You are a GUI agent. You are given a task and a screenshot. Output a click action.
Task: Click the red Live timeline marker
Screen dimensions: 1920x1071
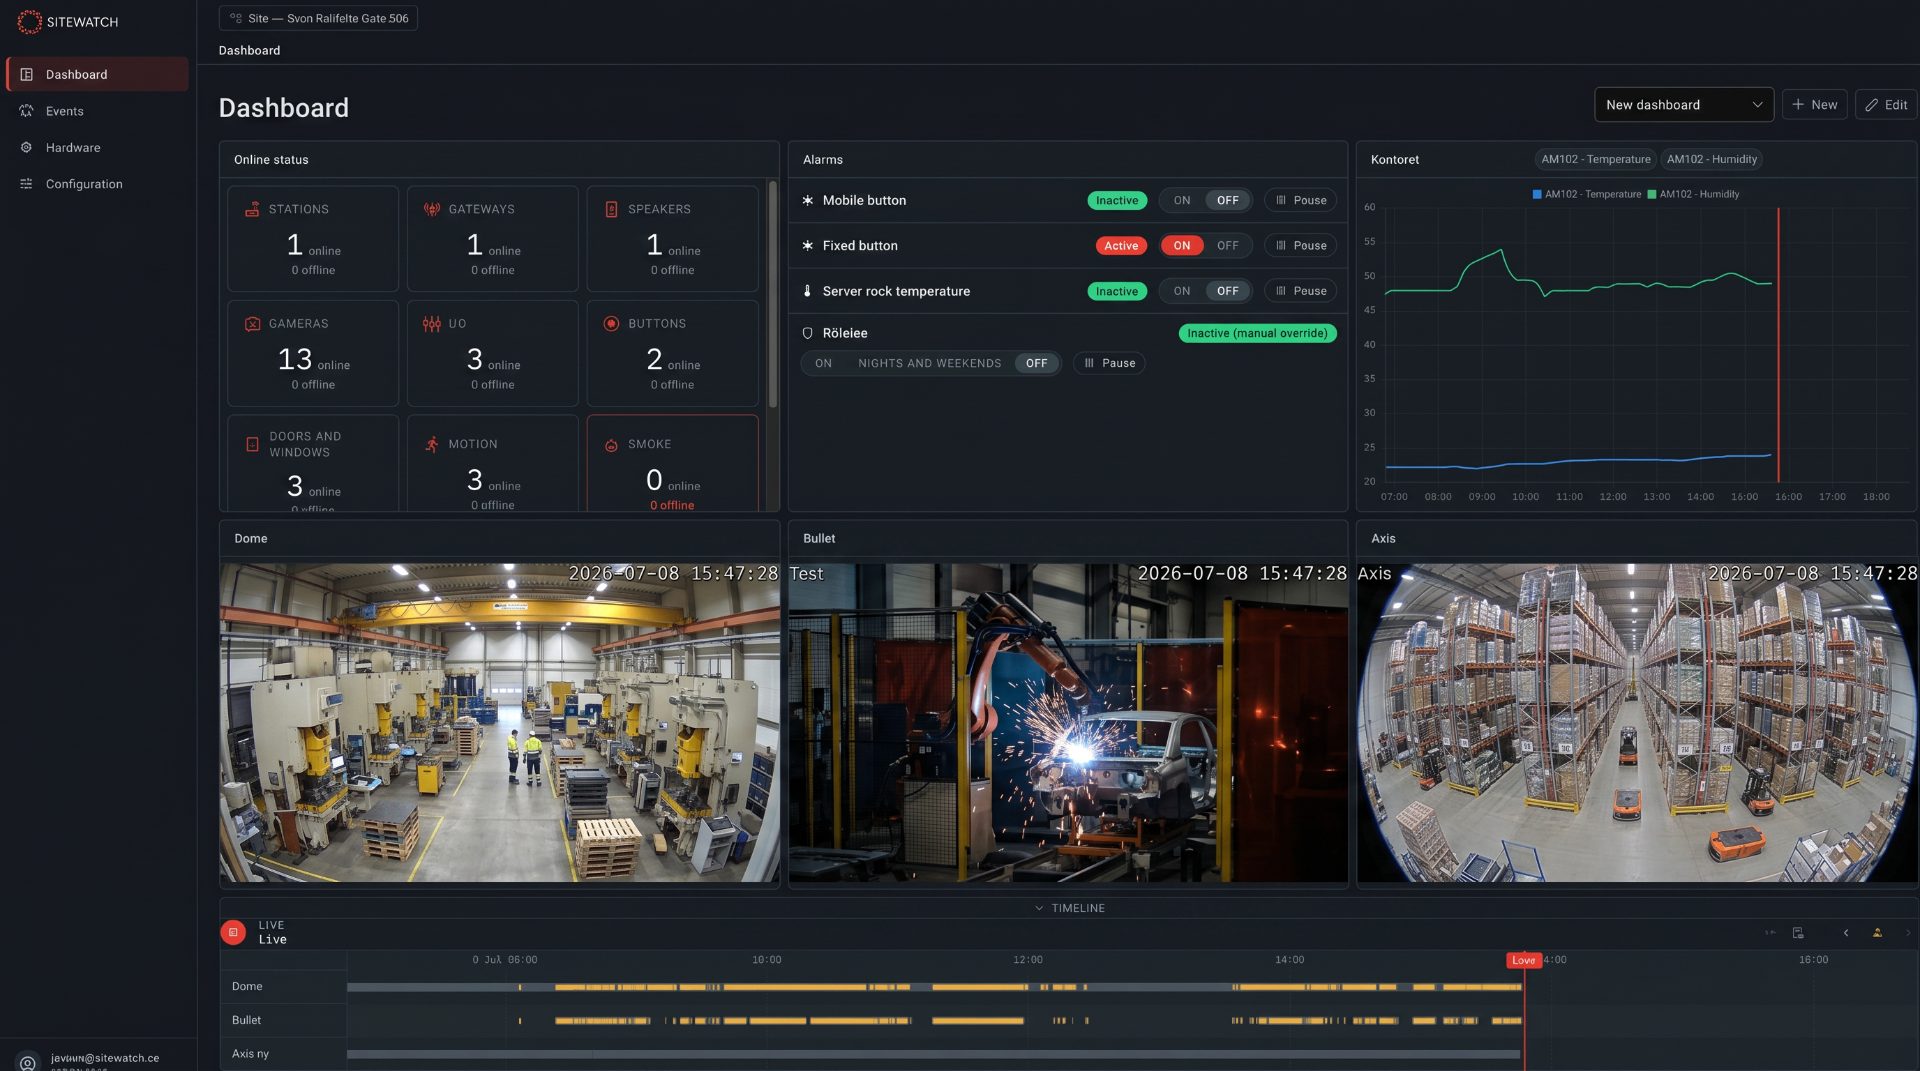pyautogui.click(x=1523, y=960)
